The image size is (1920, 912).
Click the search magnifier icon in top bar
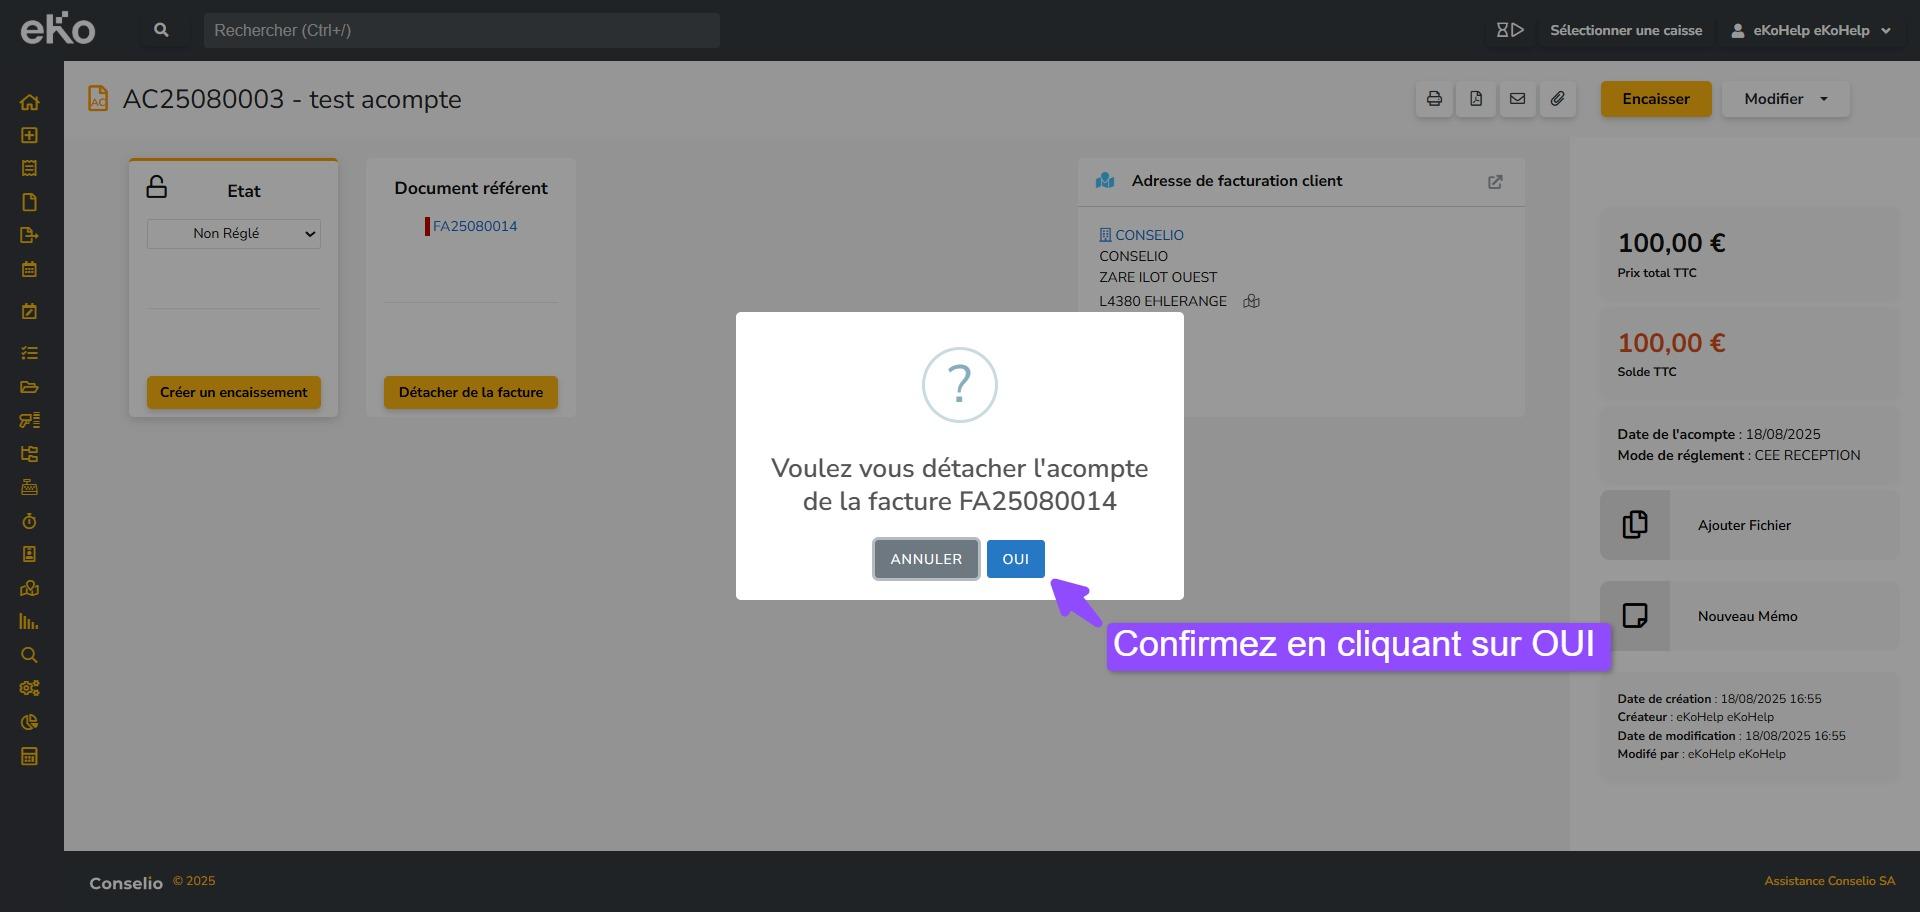[x=161, y=30]
